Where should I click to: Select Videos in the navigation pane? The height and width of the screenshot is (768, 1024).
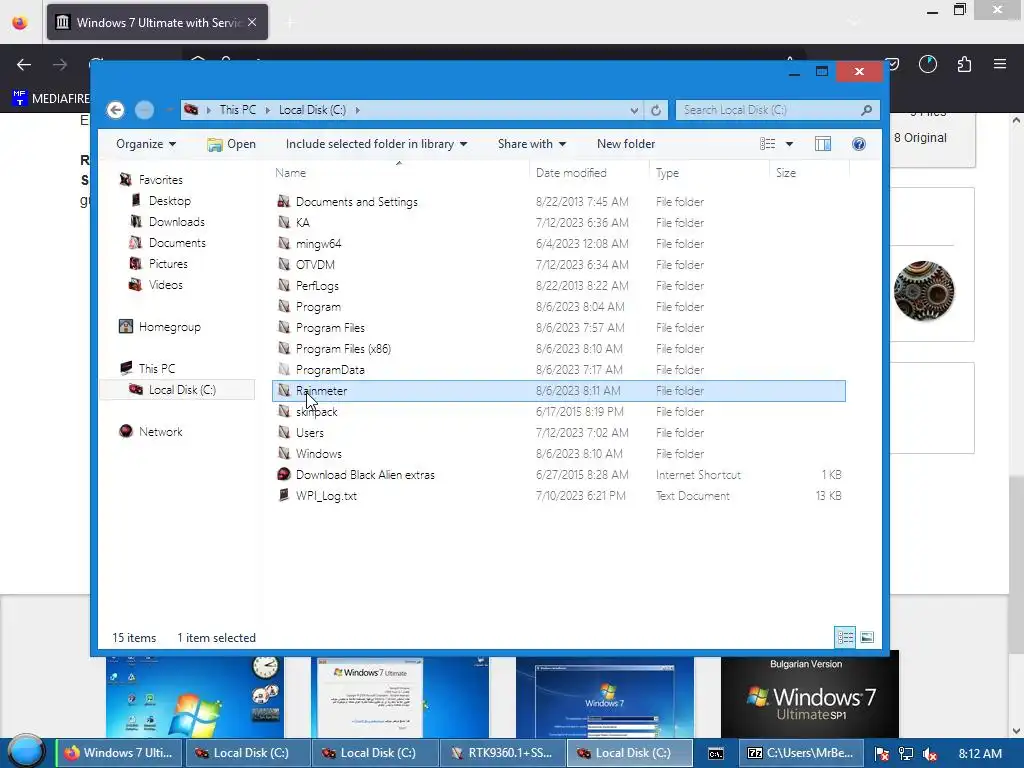[165, 284]
